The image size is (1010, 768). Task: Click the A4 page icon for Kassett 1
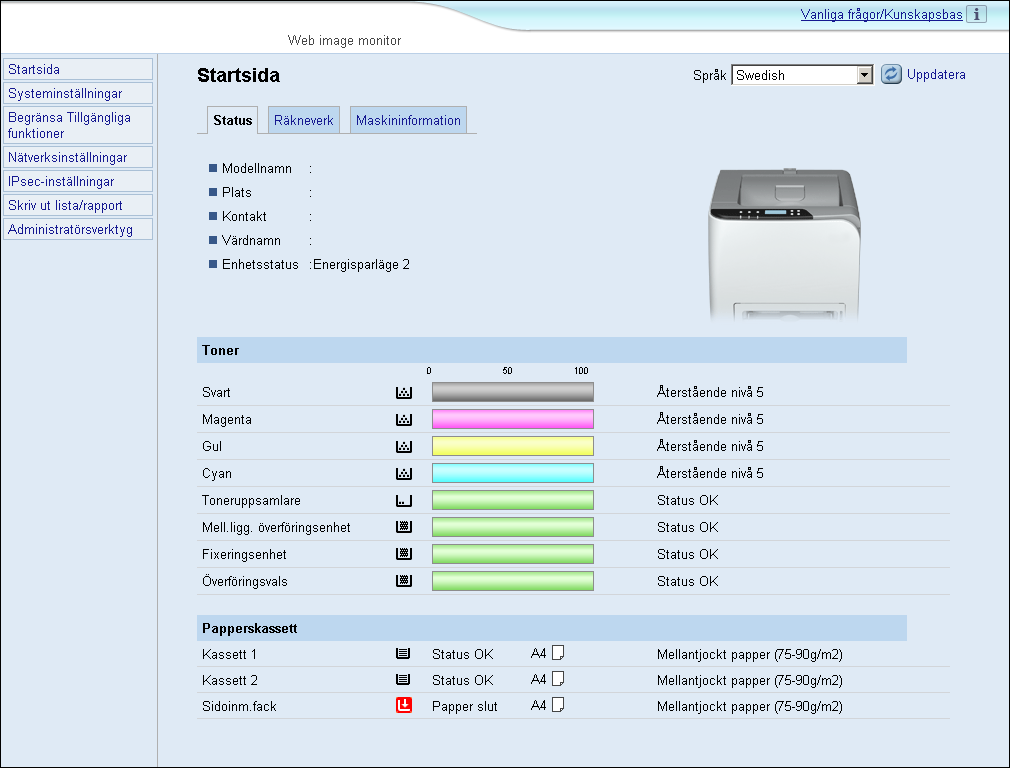[558, 653]
